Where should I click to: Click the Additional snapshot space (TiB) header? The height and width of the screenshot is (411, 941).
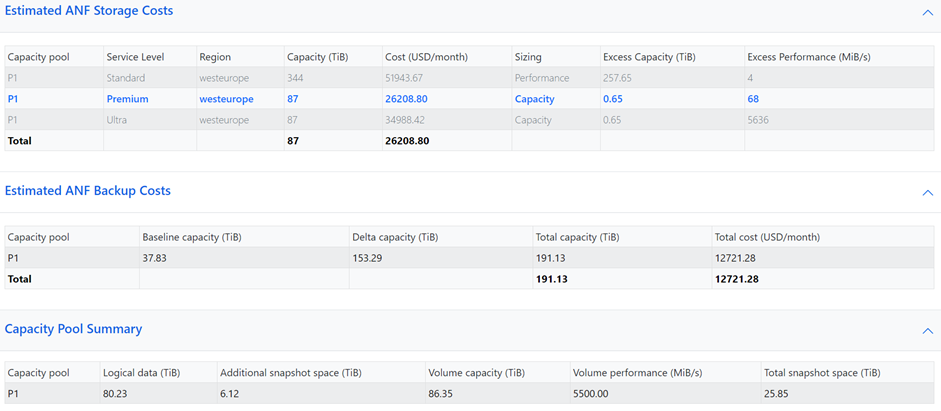[291, 373]
